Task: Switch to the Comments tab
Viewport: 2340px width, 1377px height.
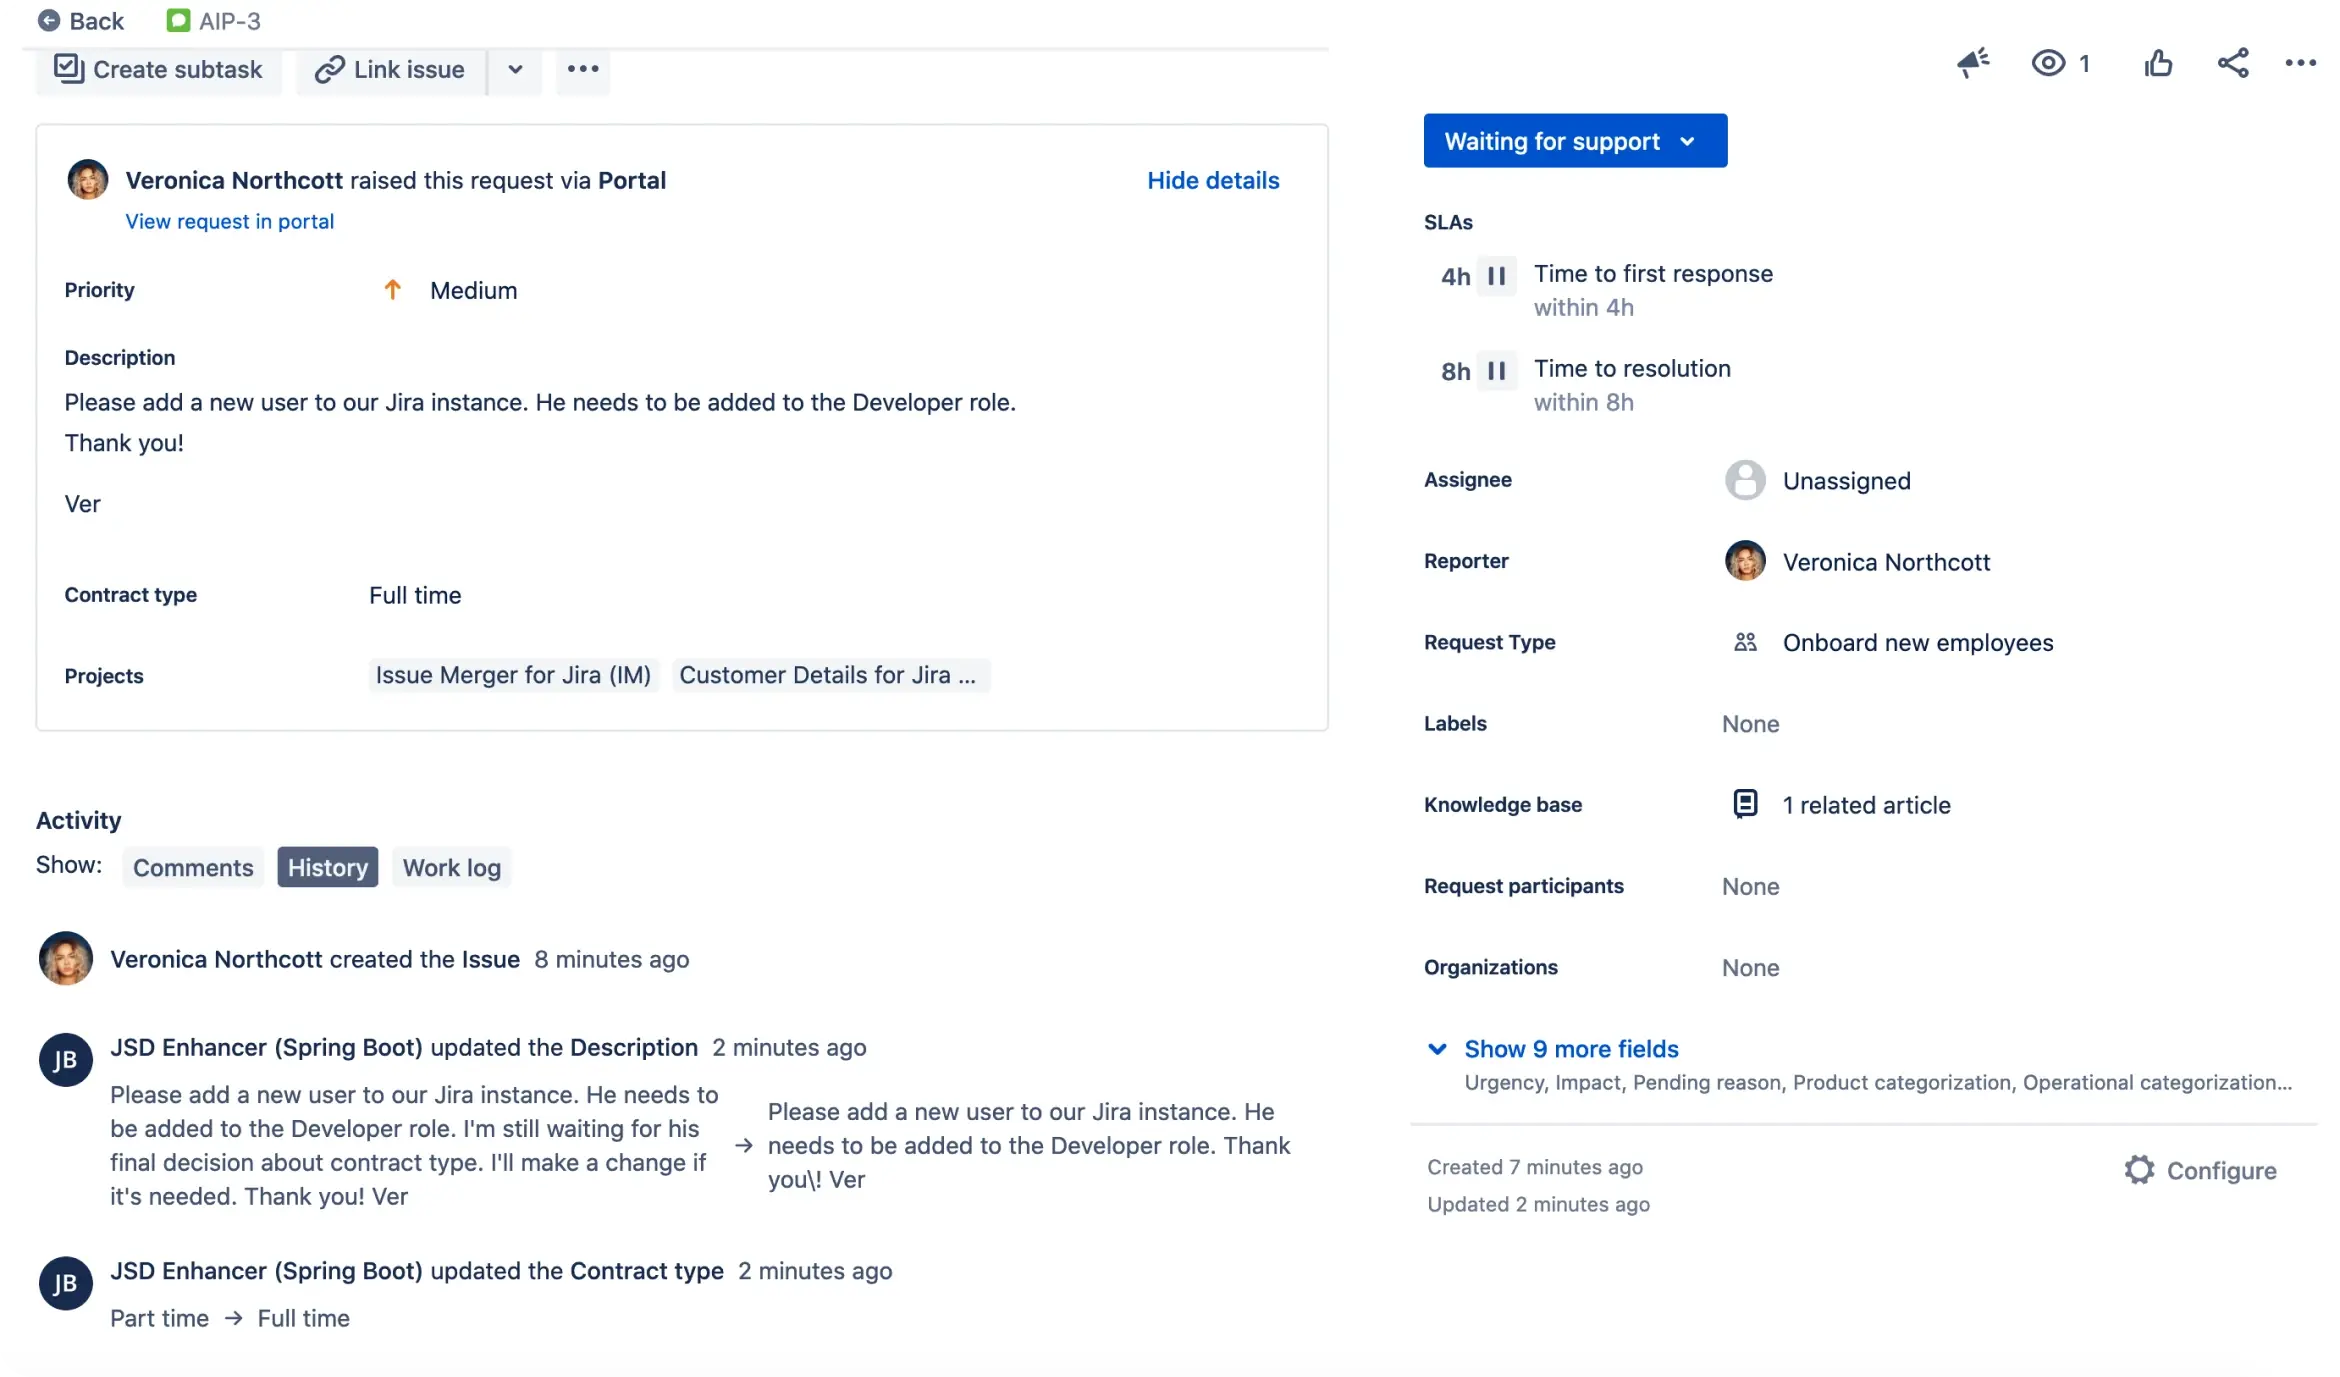Action: pos(193,867)
